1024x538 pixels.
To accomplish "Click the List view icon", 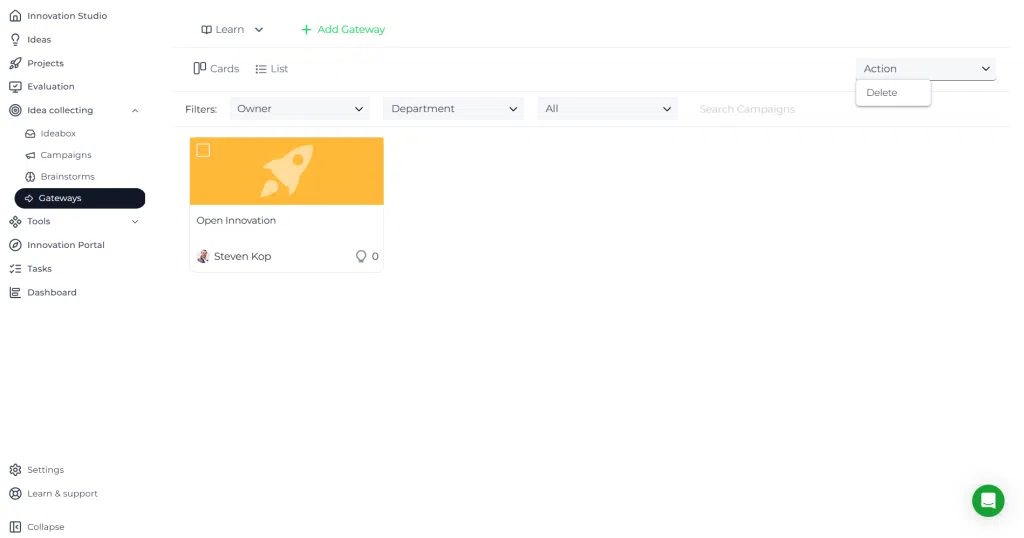I will pyautogui.click(x=261, y=69).
